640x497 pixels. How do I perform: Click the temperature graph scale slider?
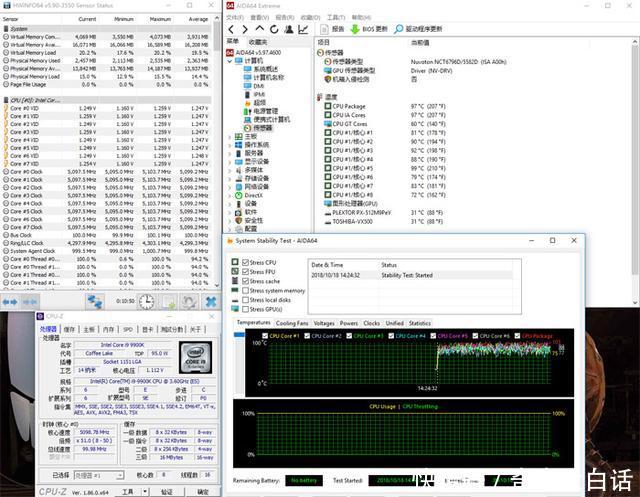click(x=239, y=335)
